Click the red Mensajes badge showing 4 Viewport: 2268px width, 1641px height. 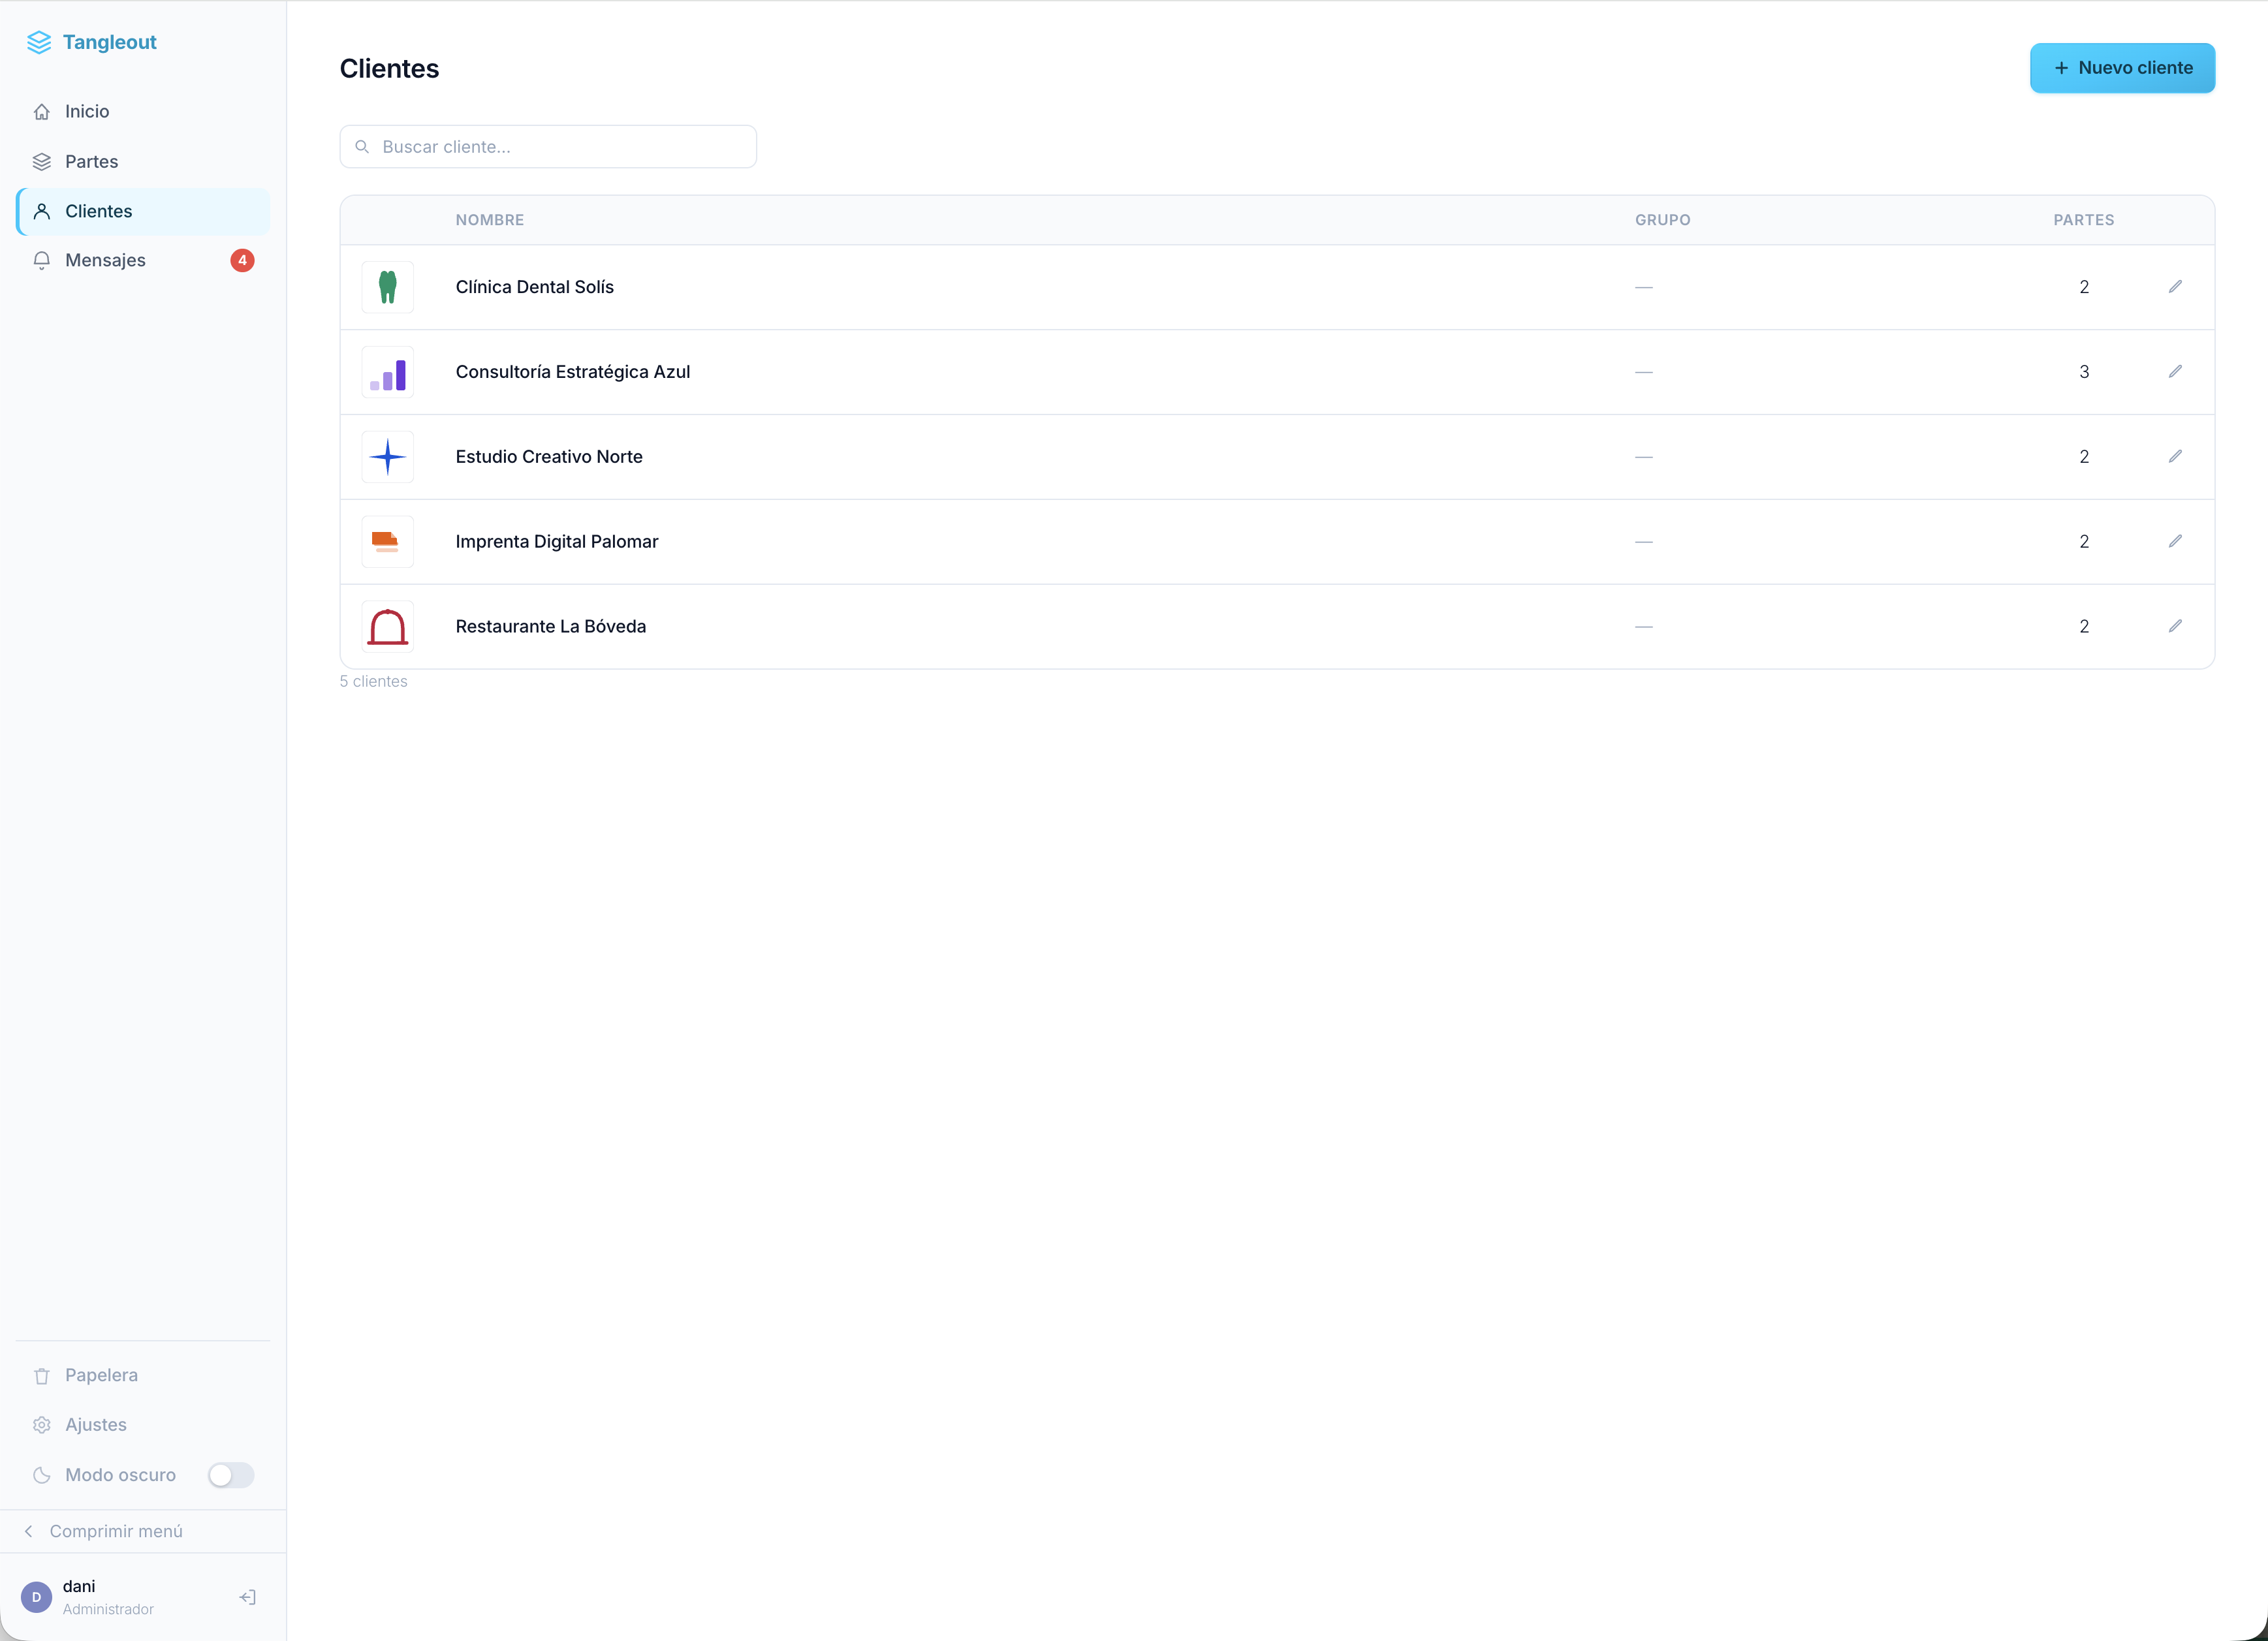(242, 260)
